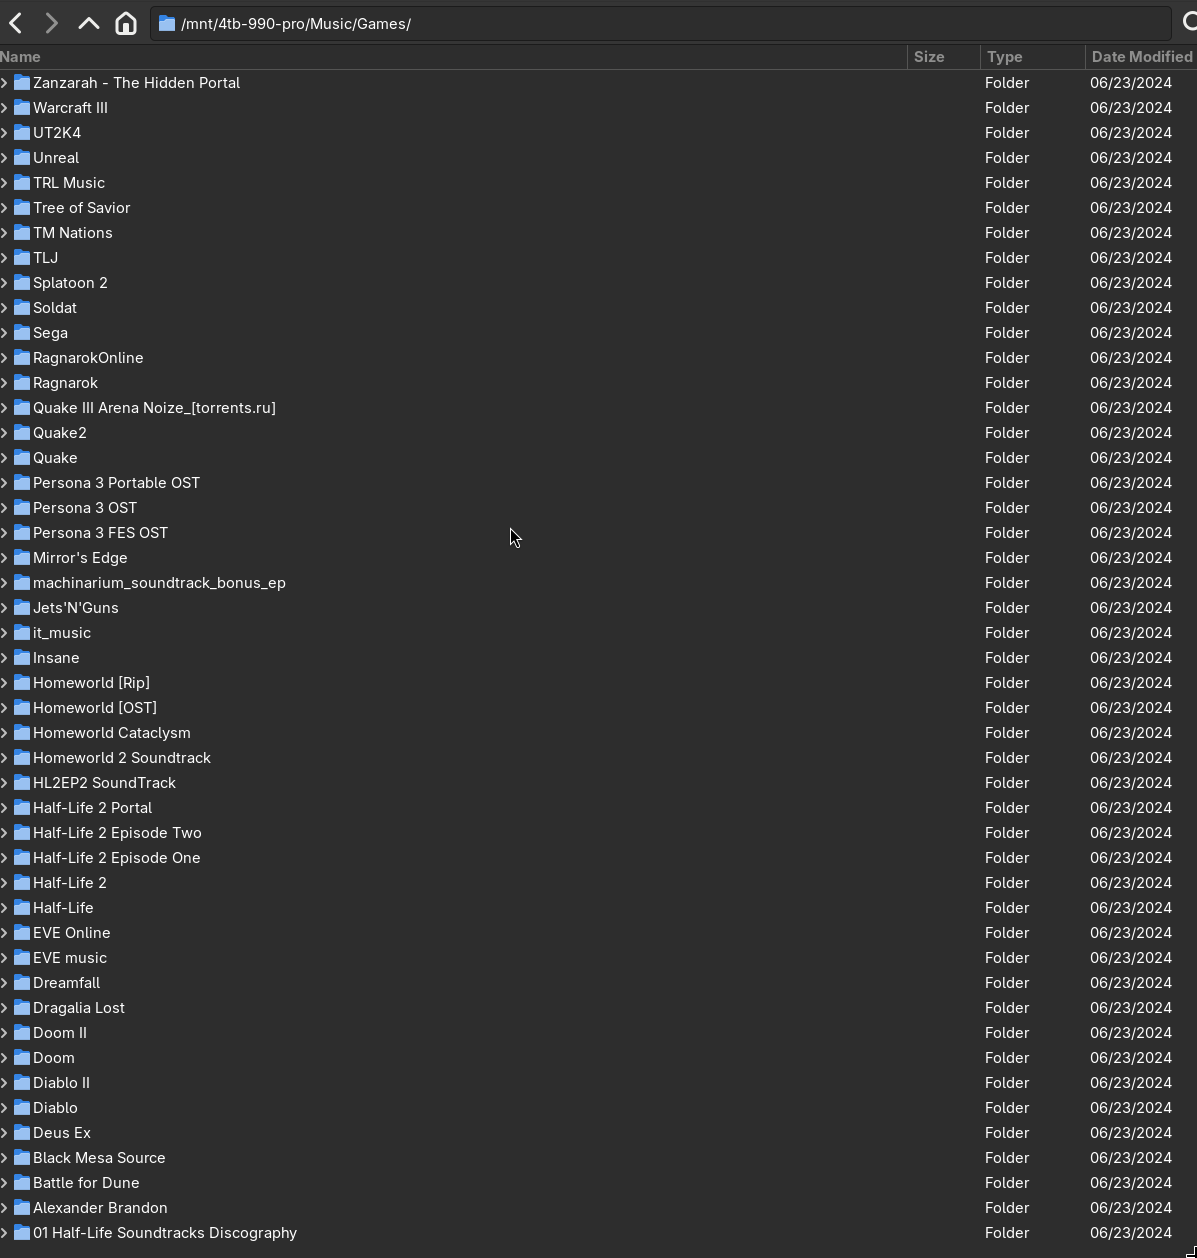1197x1258 pixels.
Task: Select Half-Life 2 Episode One folder name
Action: 116,858
